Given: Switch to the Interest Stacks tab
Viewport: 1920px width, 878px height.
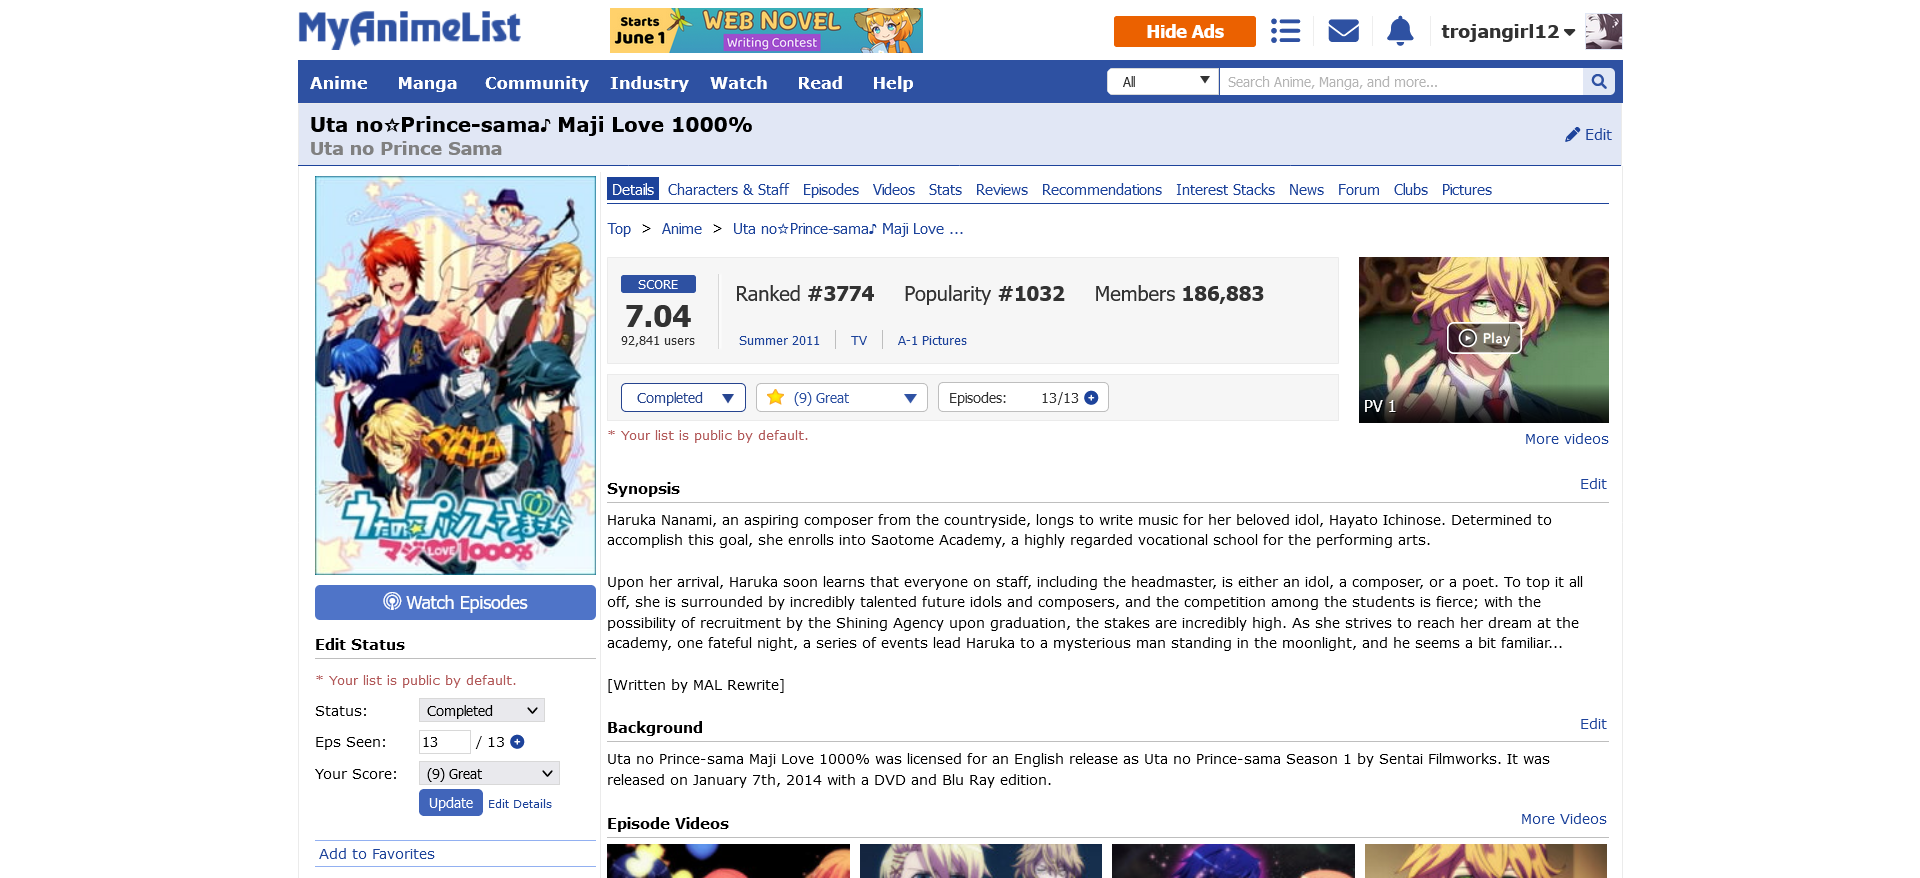Looking at the screenshot, I should [x=1225, y=190].
